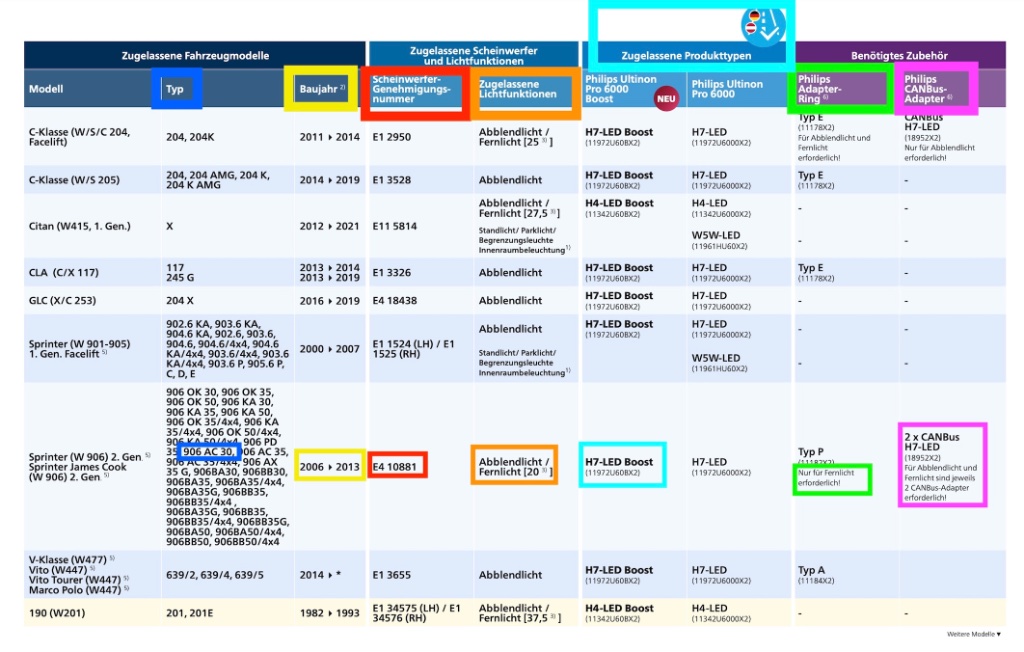
Task: Select the Scheinwerfer-Genehmigungsnummer column header
Action: coord(415,89)
